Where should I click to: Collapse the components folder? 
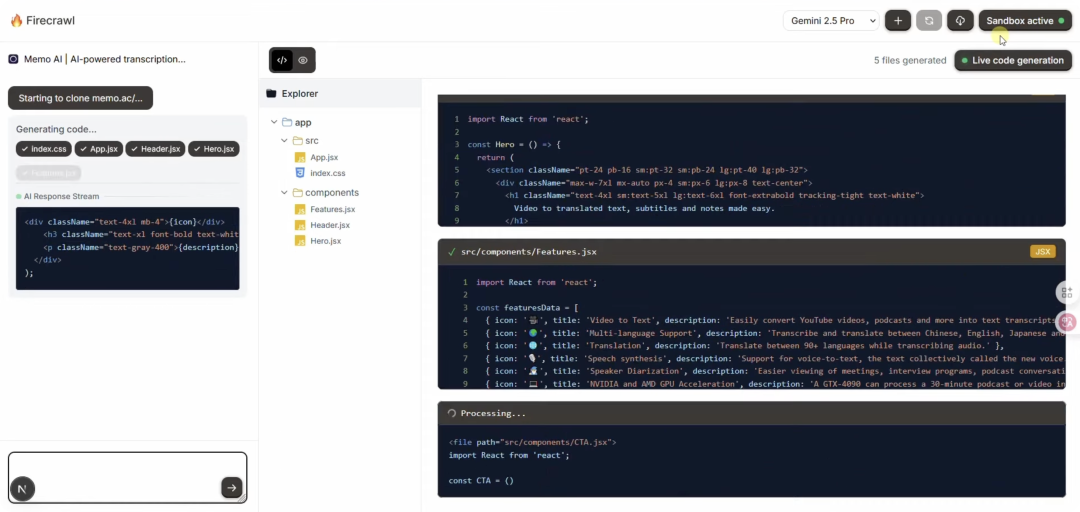tap(284, 193)
